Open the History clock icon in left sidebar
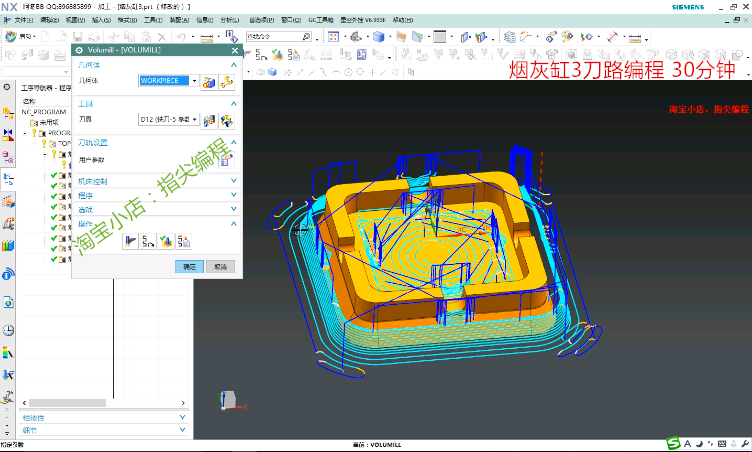The image size is (752, 452). pos(8,330)
